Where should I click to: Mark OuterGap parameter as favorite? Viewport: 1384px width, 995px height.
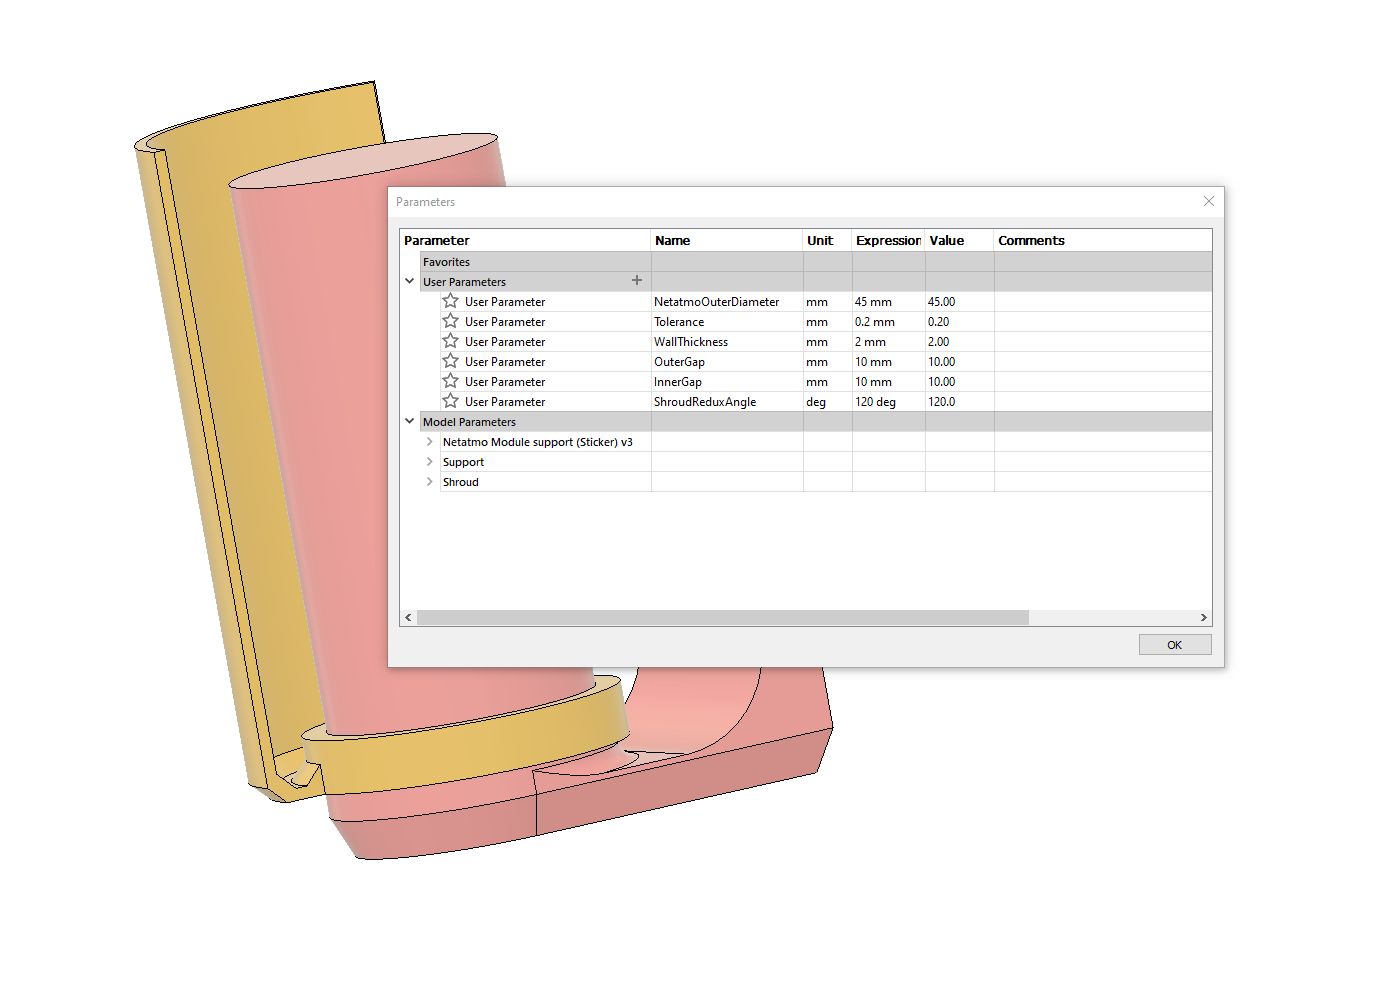tap(451, 361)
